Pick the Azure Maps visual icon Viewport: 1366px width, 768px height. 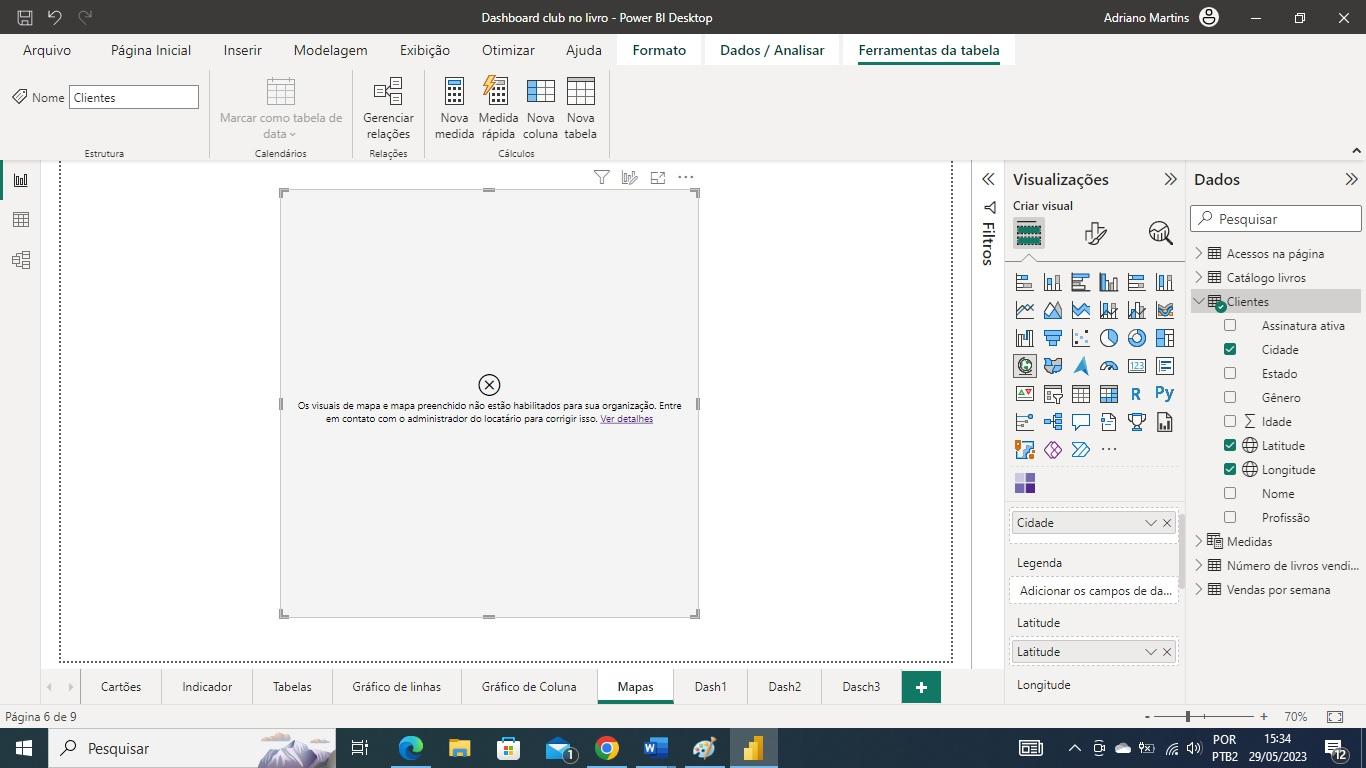(1080, 366)
